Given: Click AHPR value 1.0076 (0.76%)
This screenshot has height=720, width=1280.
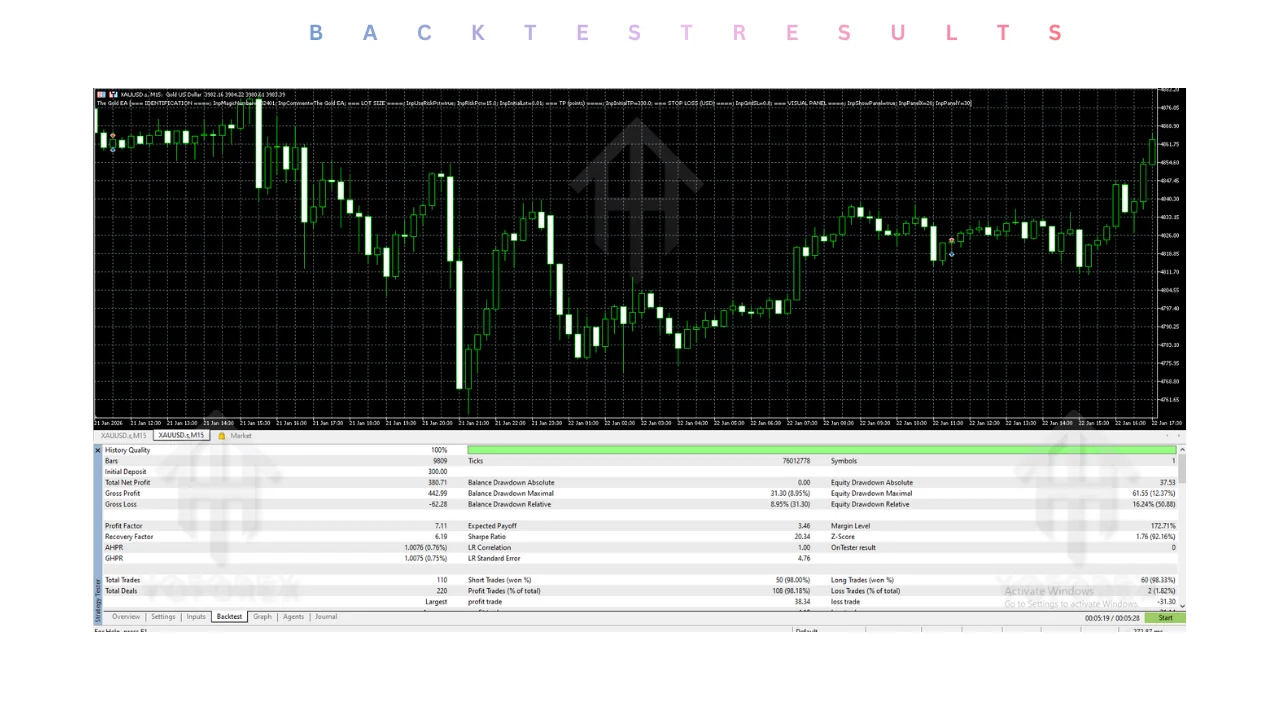Looking at the screenshot, I should pyautogui.click(x=426, y=548).
